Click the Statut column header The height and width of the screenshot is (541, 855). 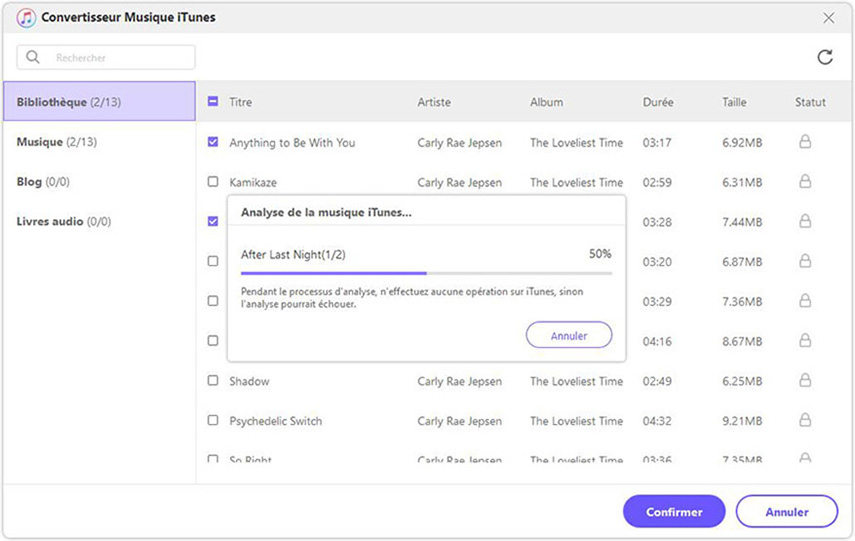(810, 102)
